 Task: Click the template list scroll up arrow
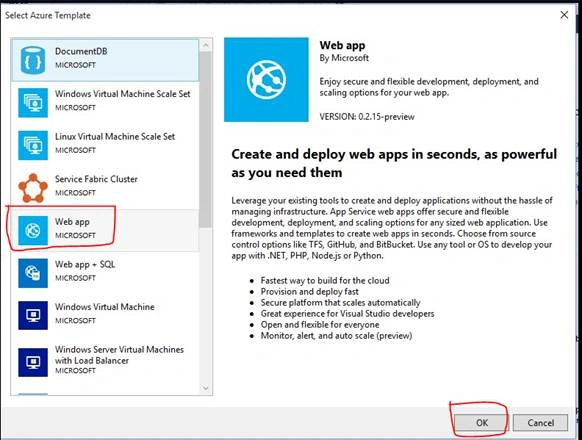pyautogui.click(x=206, y=45)
